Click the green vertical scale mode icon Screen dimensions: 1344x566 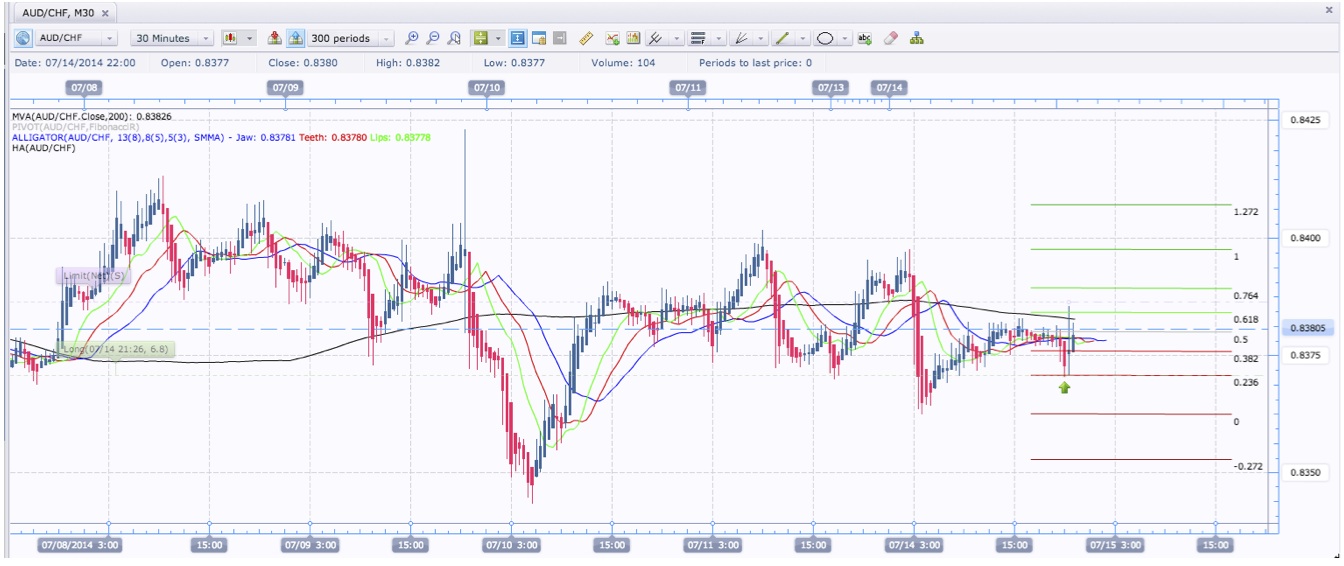(480, 38)
